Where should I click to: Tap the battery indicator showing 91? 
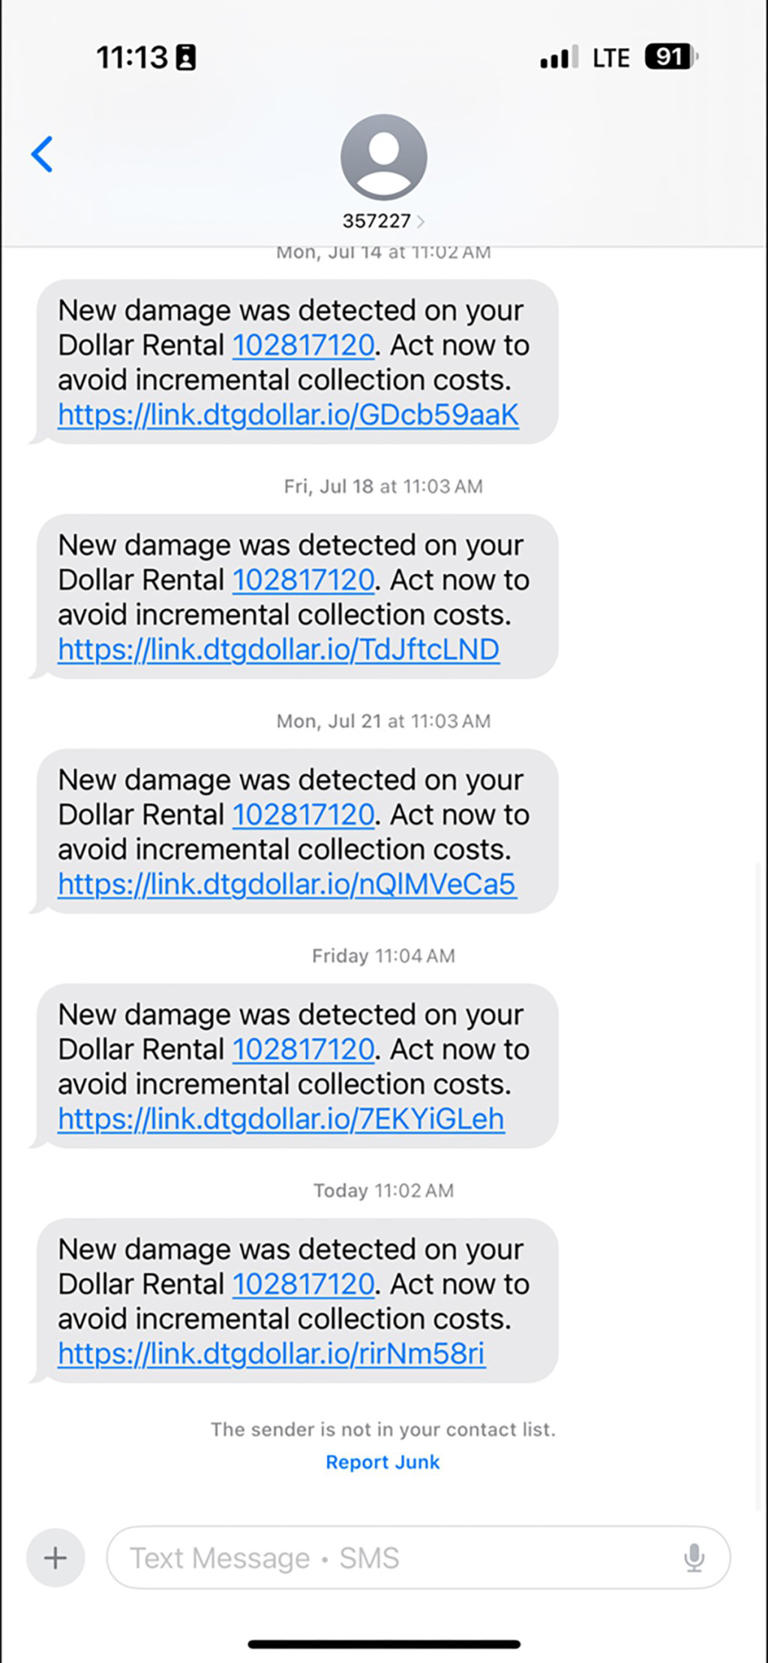(x=670, y=57)
